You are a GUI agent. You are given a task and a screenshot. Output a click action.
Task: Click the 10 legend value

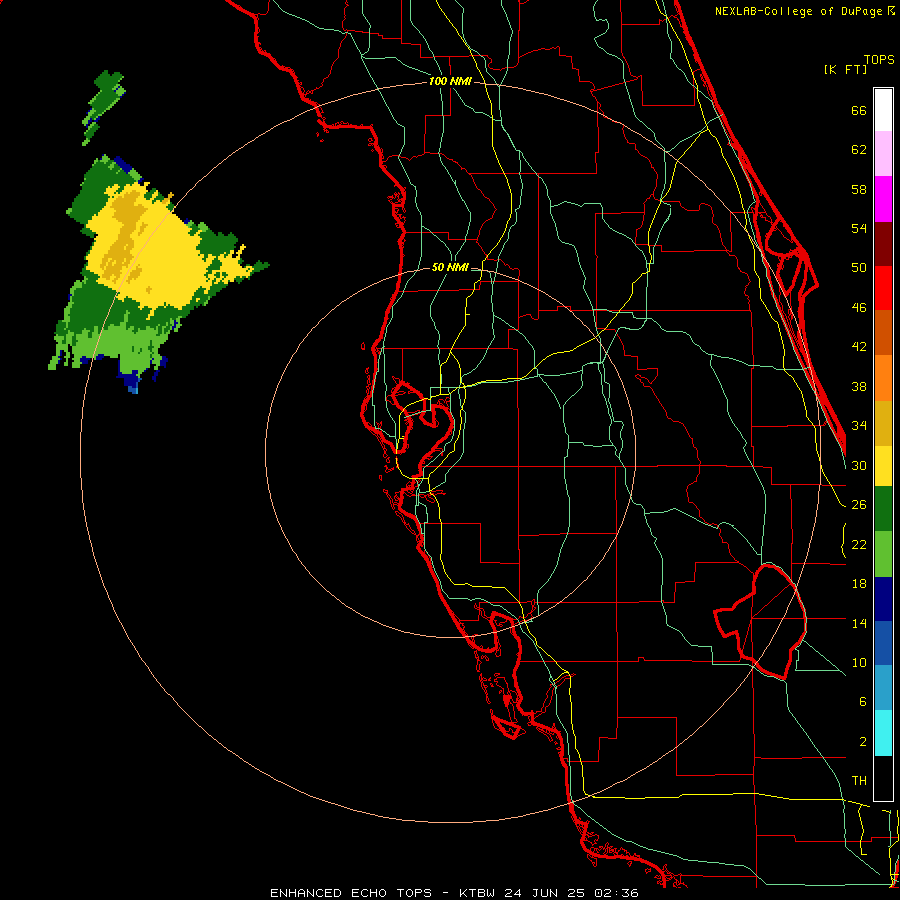859,662
